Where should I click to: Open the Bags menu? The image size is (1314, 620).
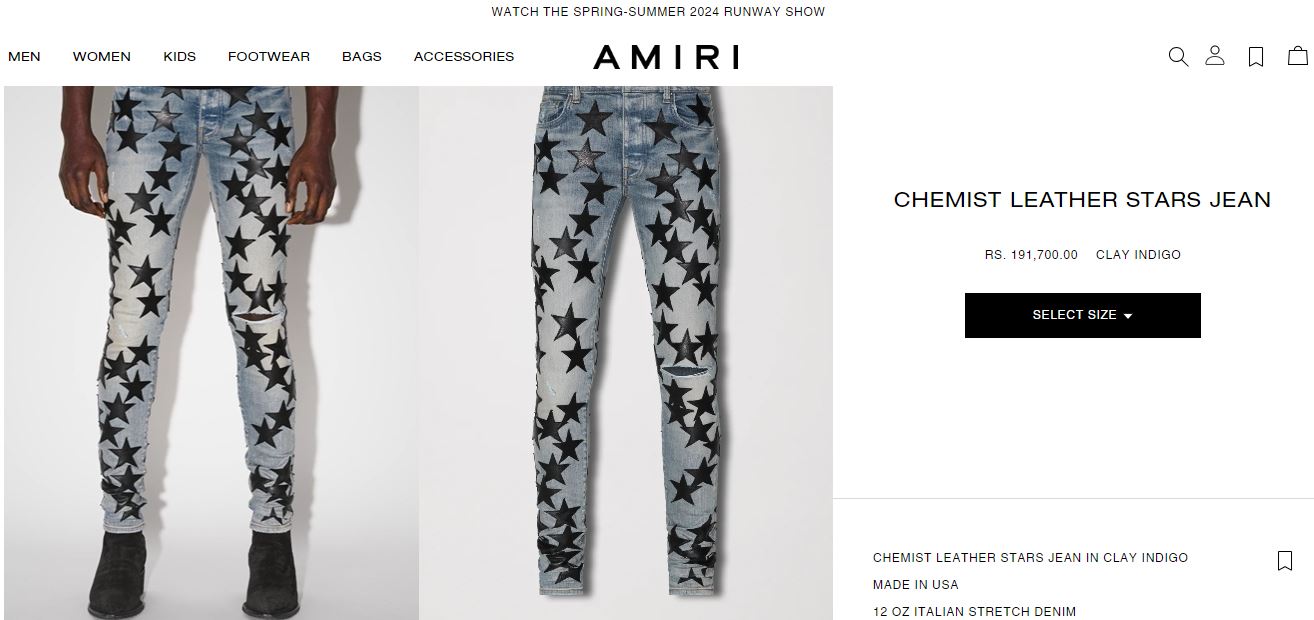[362, 57]
